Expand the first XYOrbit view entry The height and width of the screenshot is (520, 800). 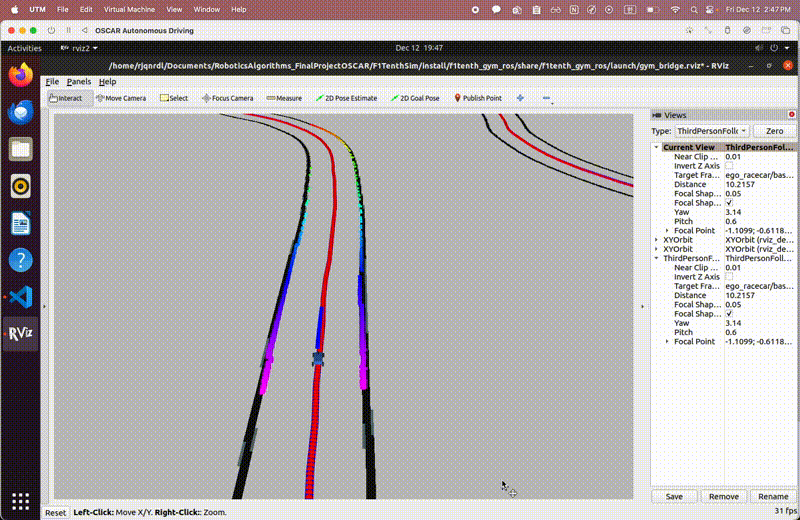pos(657,240)
